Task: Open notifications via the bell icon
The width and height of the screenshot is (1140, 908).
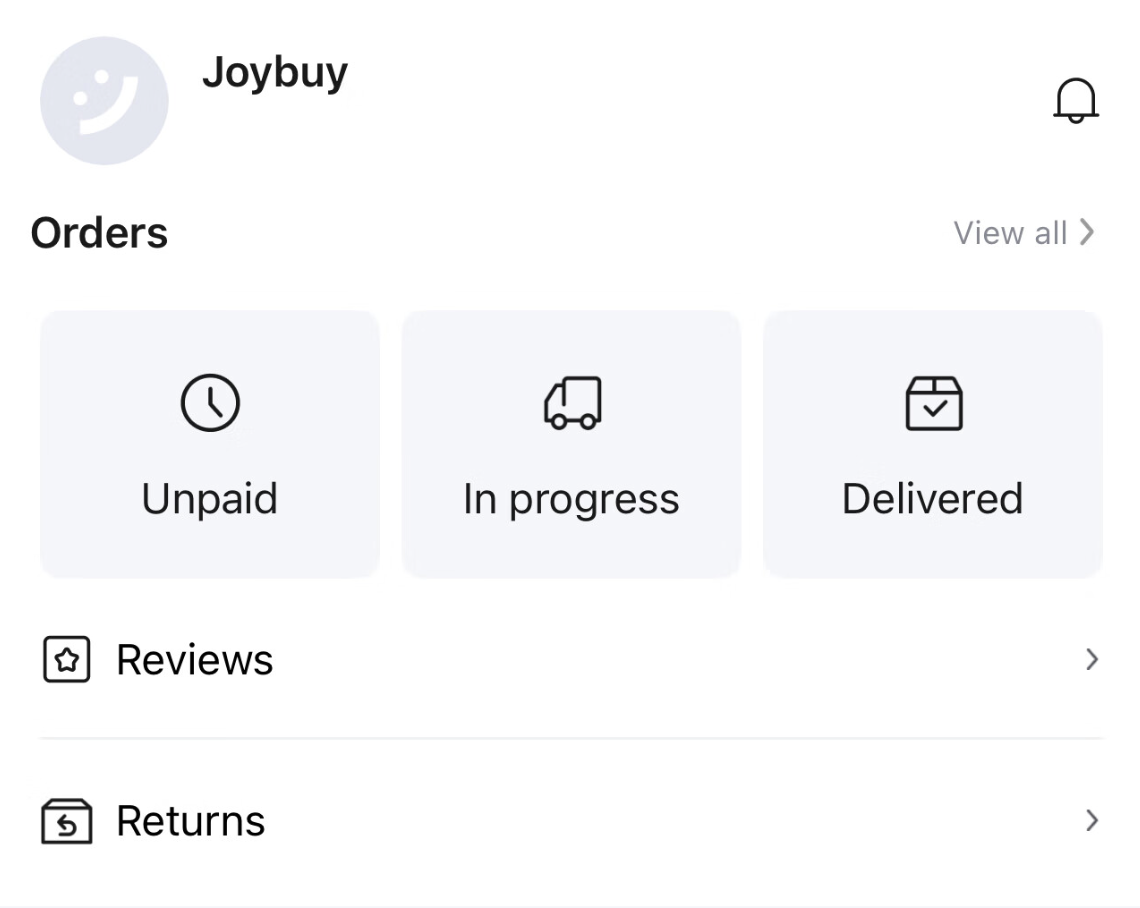Action: (x=1077, y=100)
